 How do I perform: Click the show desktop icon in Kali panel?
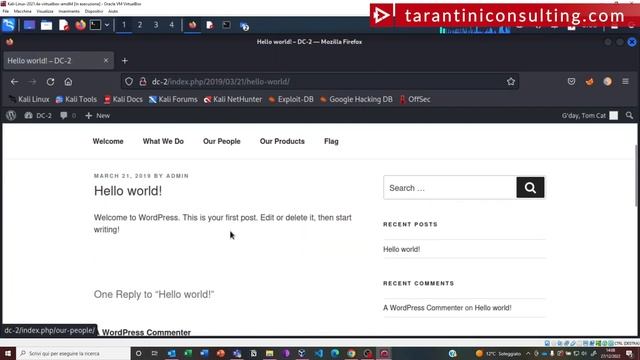coord(29,25)
